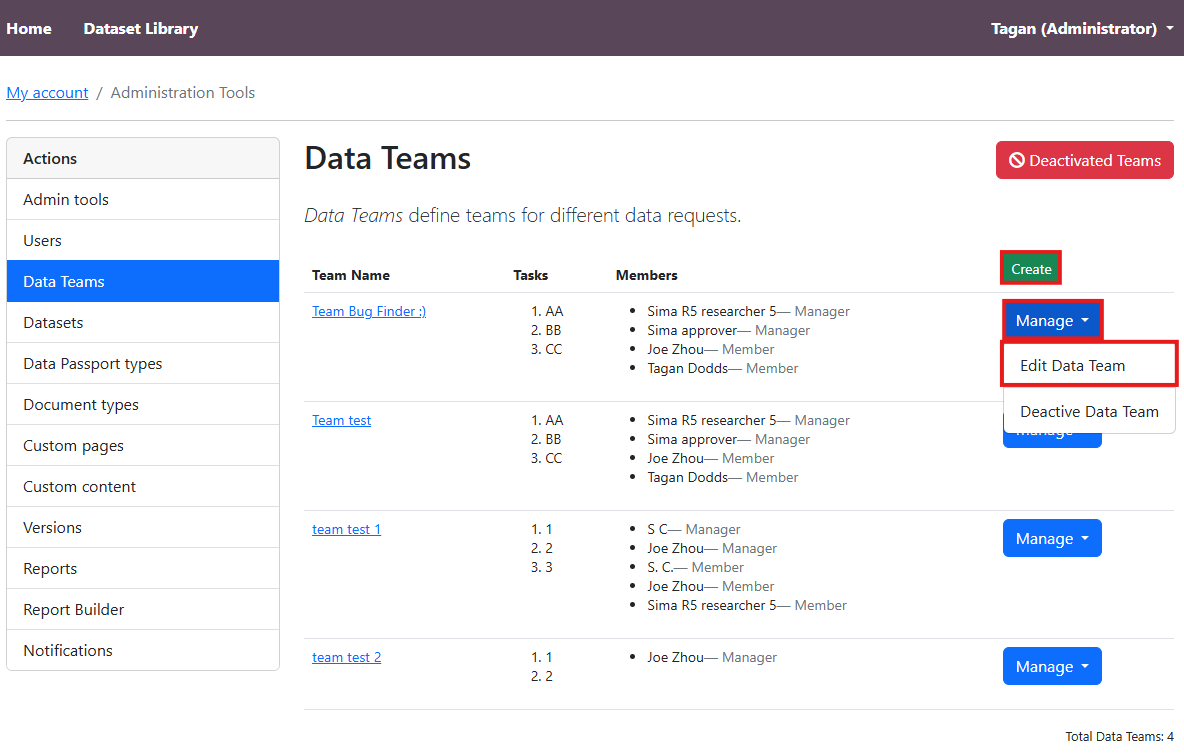The image size is (1184, 754).
Task: Open Datasets in the Actions sidebar
Action: pos(53,322)
